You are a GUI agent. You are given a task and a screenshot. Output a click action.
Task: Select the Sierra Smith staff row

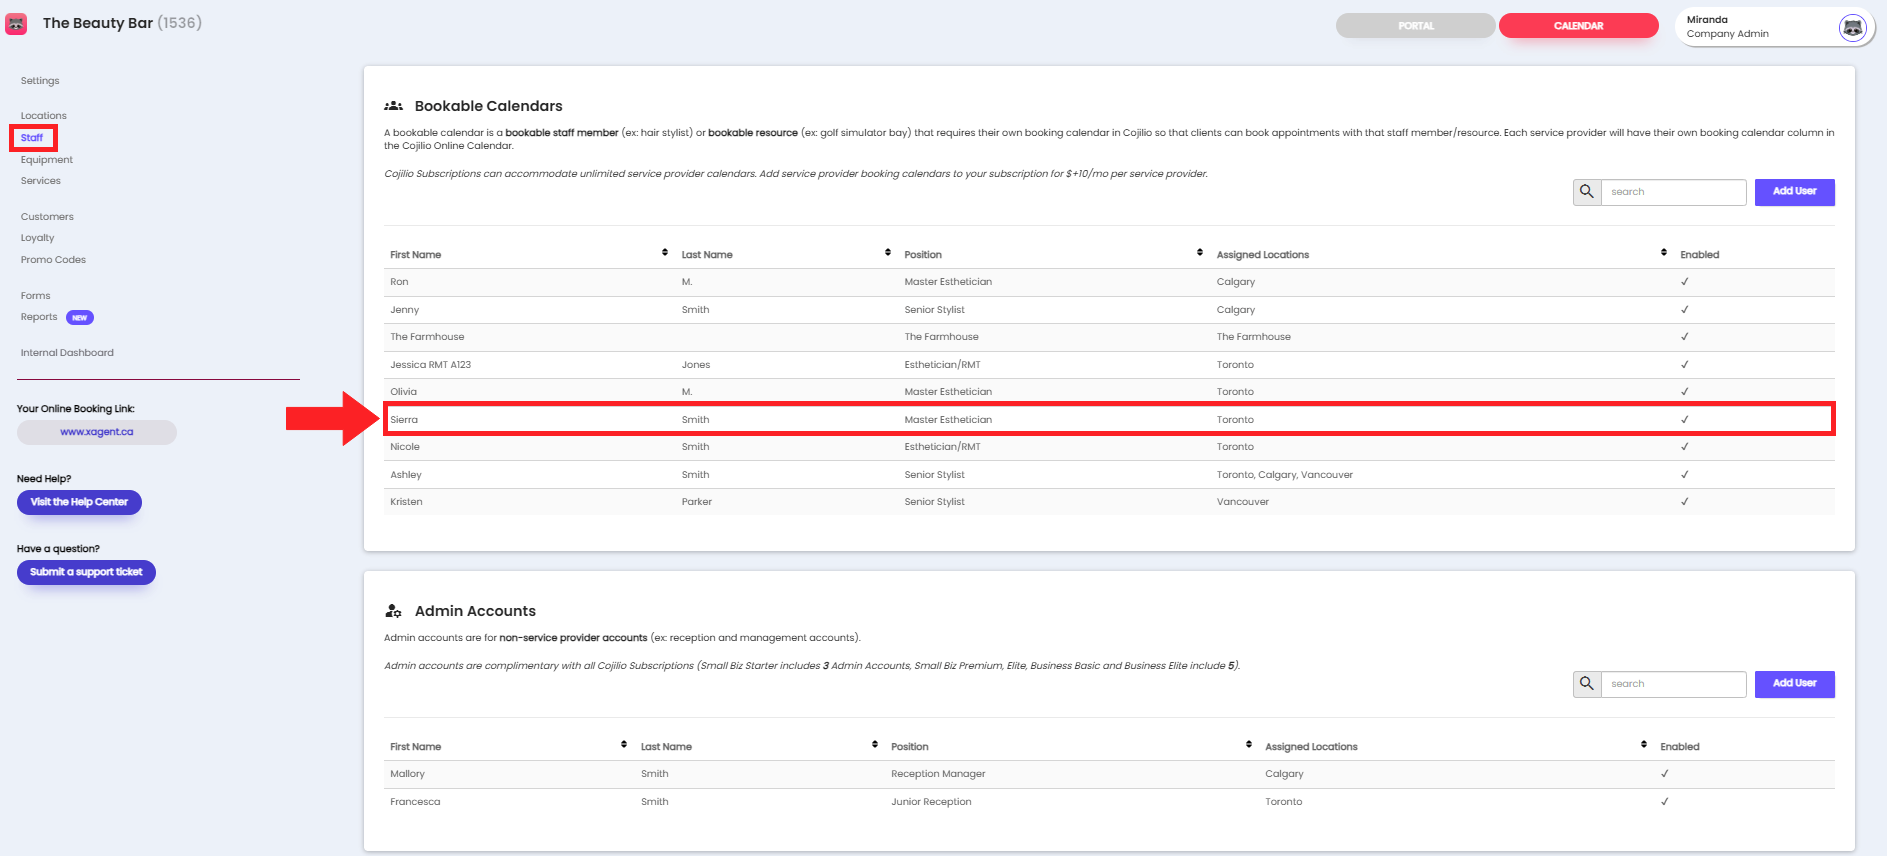pos(1109,420)
